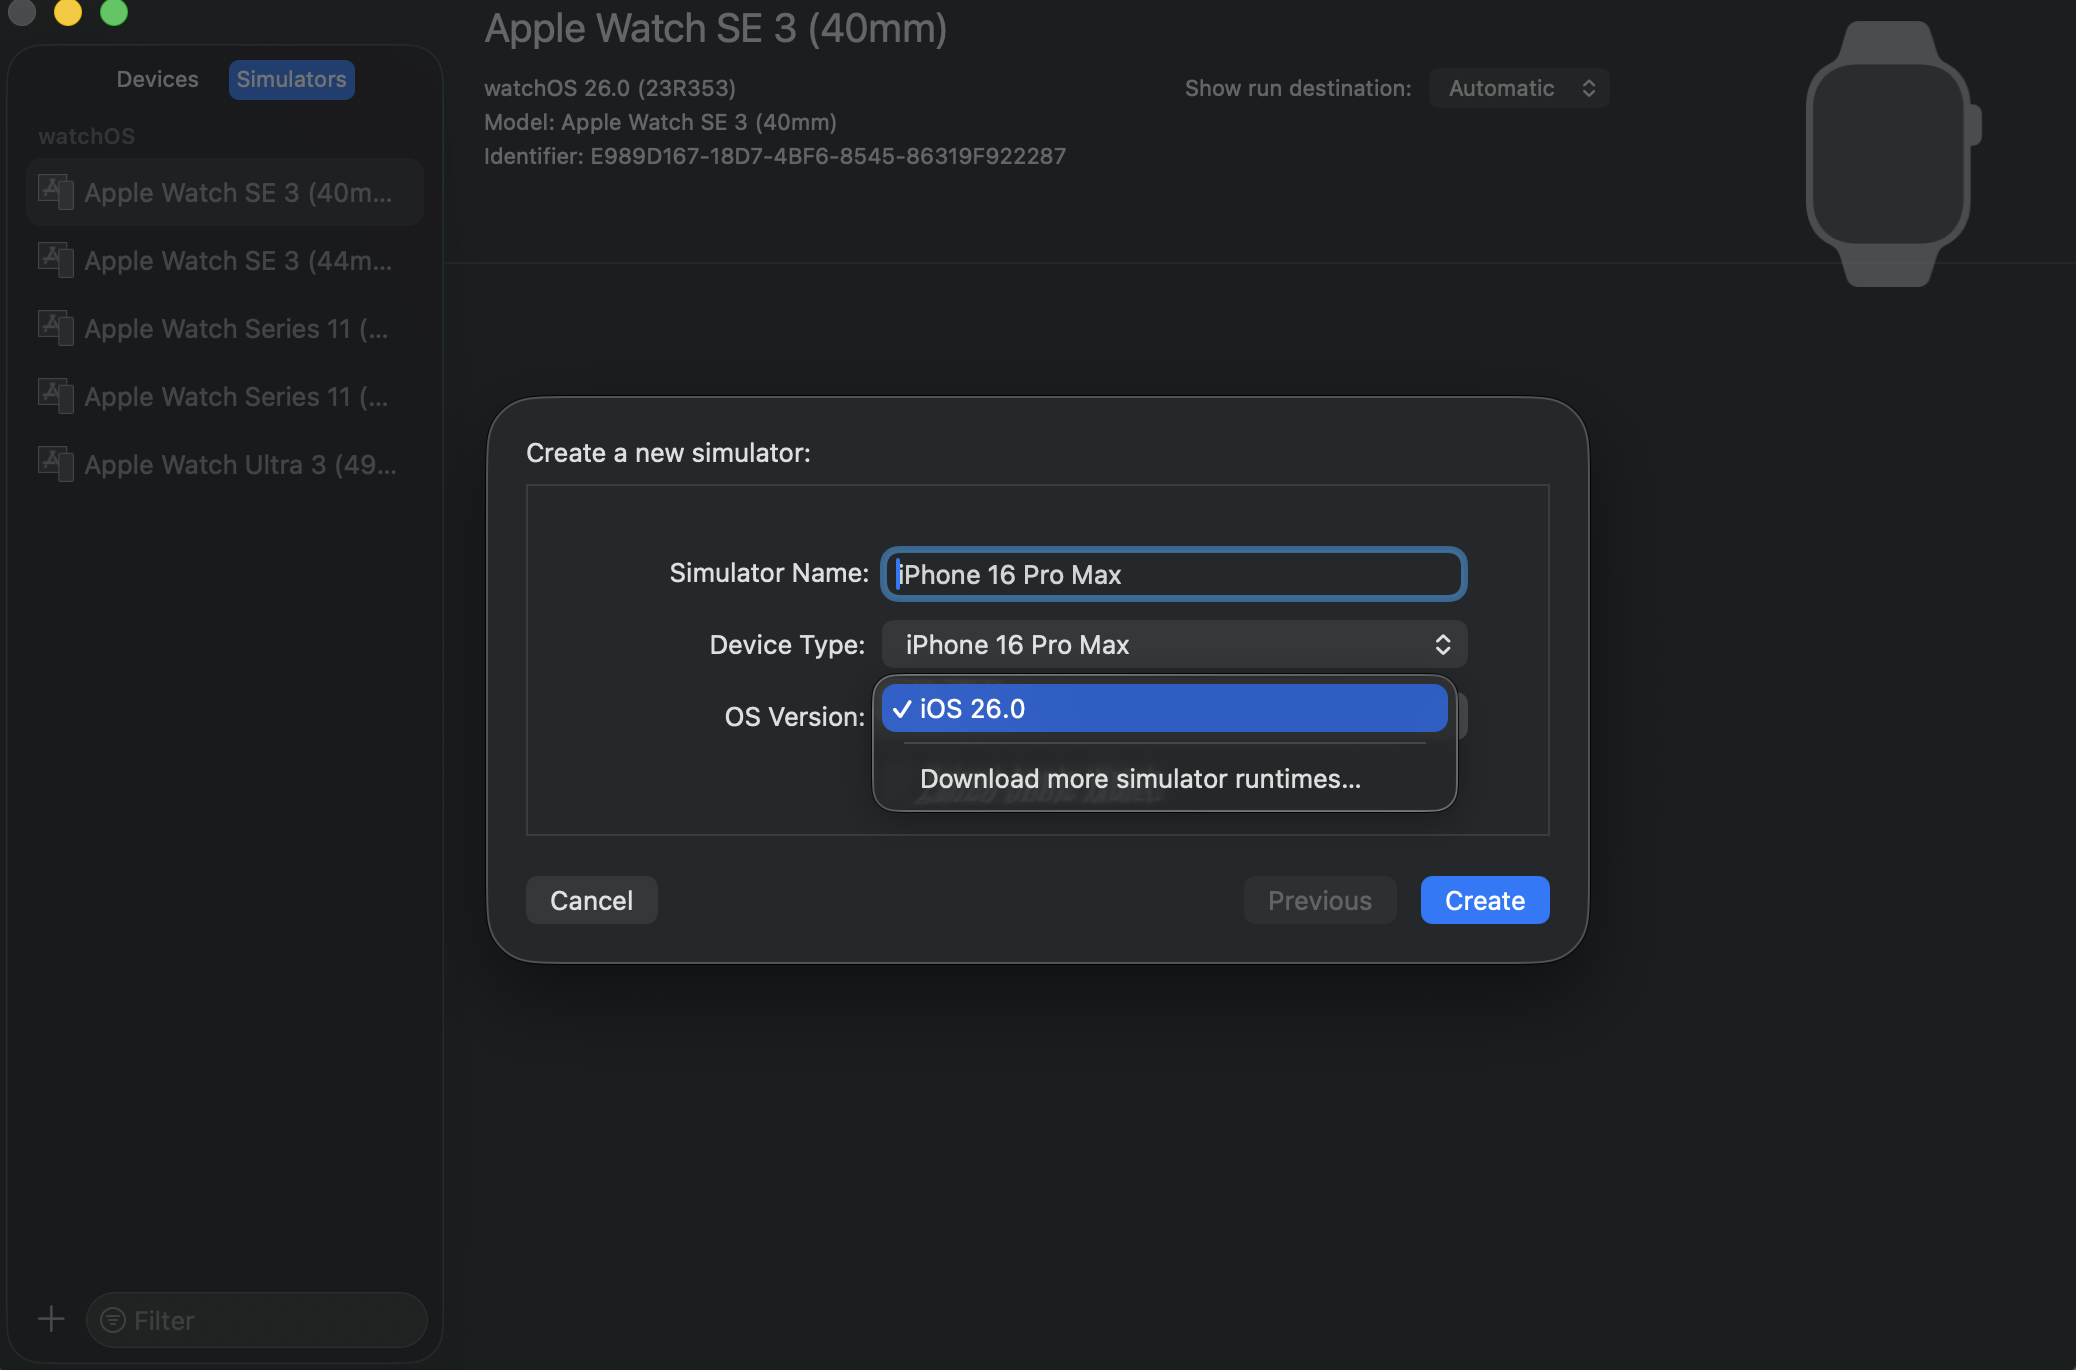Open the Device Type dropdown
The image size is (2076, 1370).
pyautogui.click(x=1174, y=645)
